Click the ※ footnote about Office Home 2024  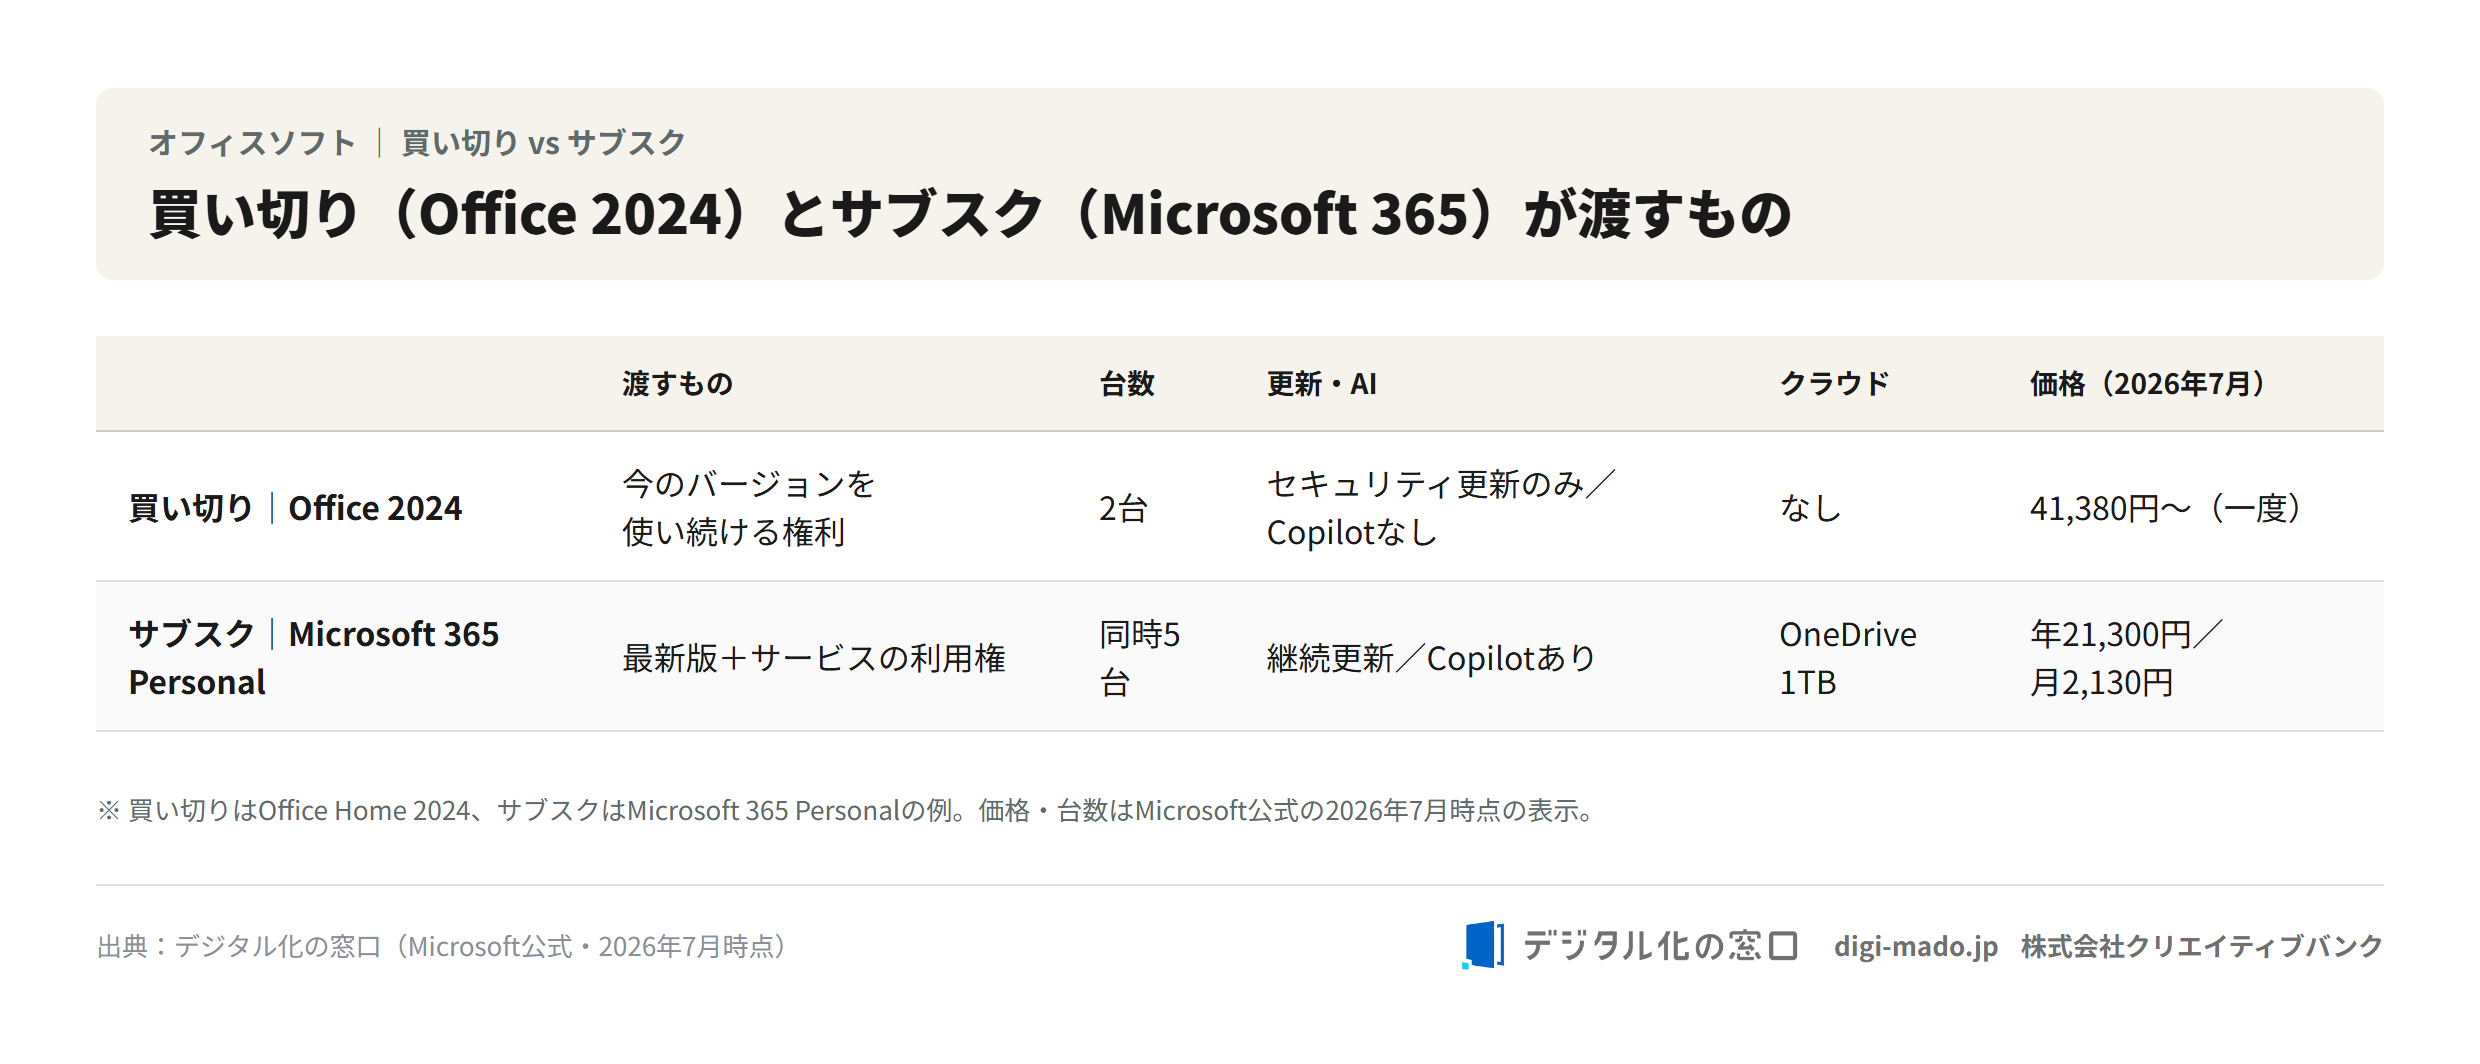[x=848, y=810]
